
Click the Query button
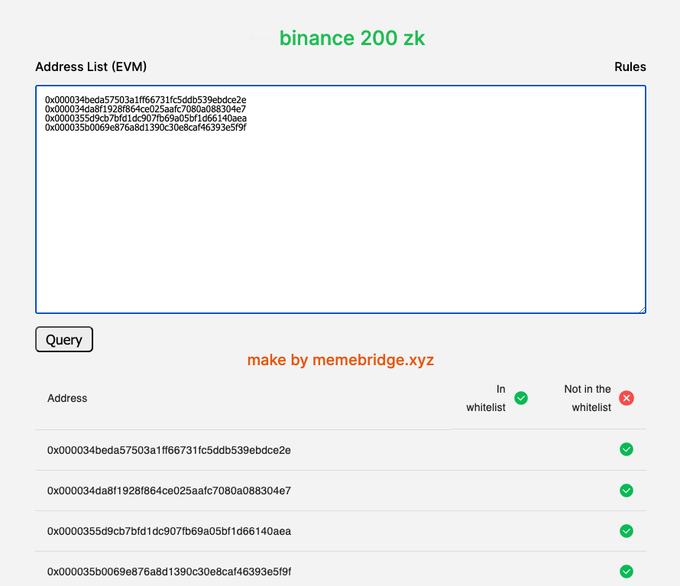click(x=64, y=339)
